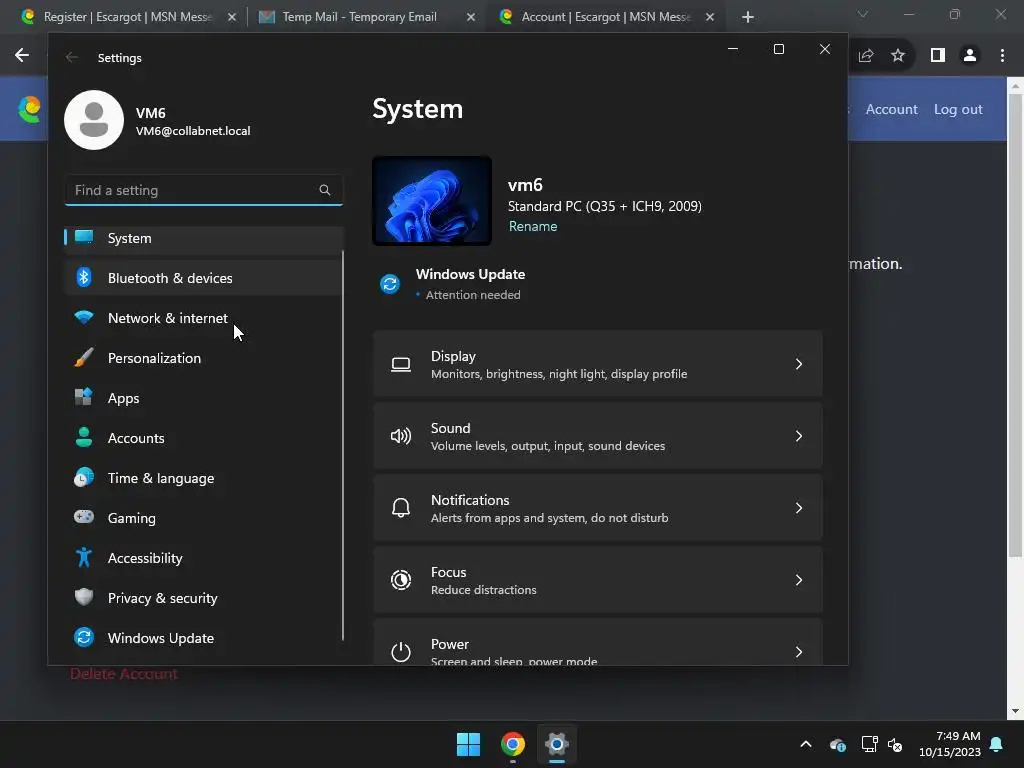Click Chrome icon in taskbar

click(513, 744)
